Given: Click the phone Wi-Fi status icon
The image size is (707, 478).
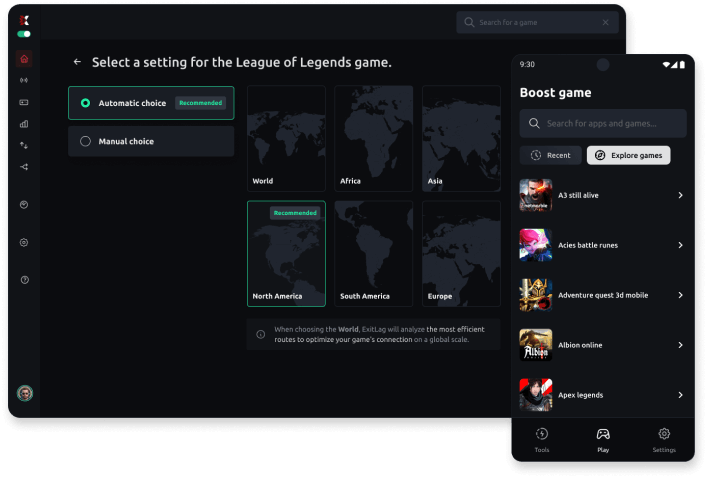Looking at the screenshot, I should pyautogui.click(x=666, y=64).
